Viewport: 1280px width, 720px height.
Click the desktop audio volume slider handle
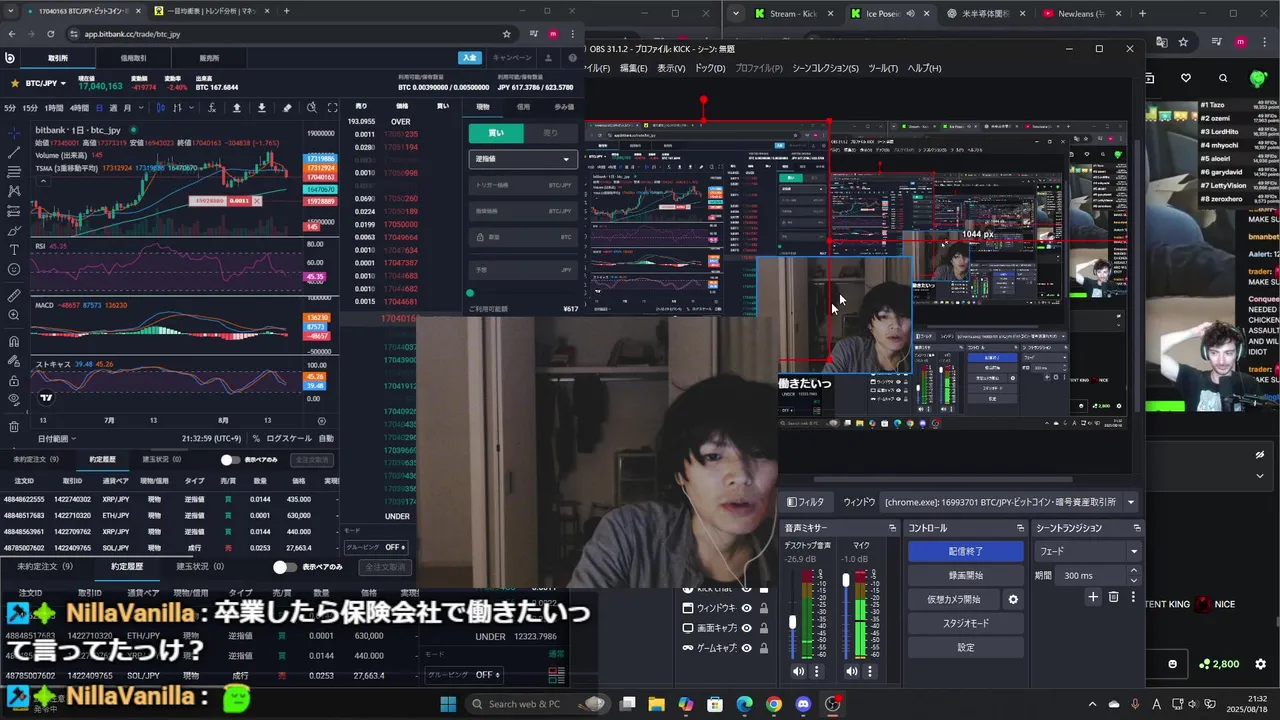793,622
